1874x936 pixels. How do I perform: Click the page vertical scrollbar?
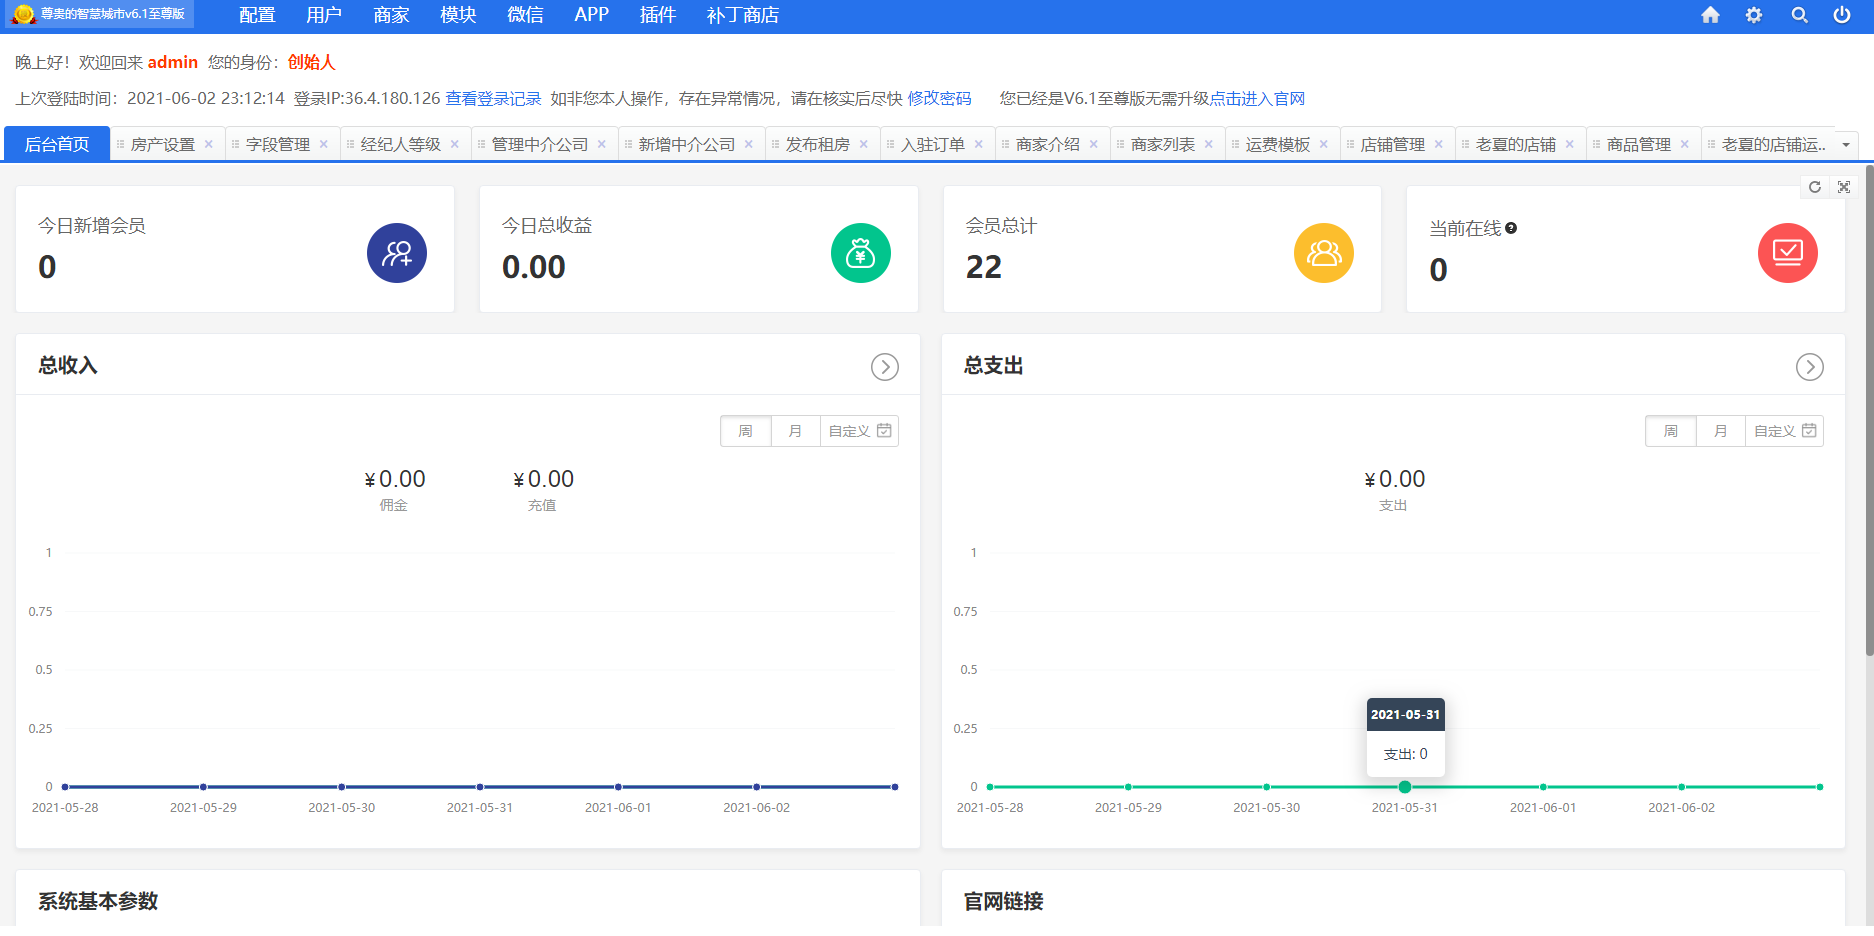1869,410
